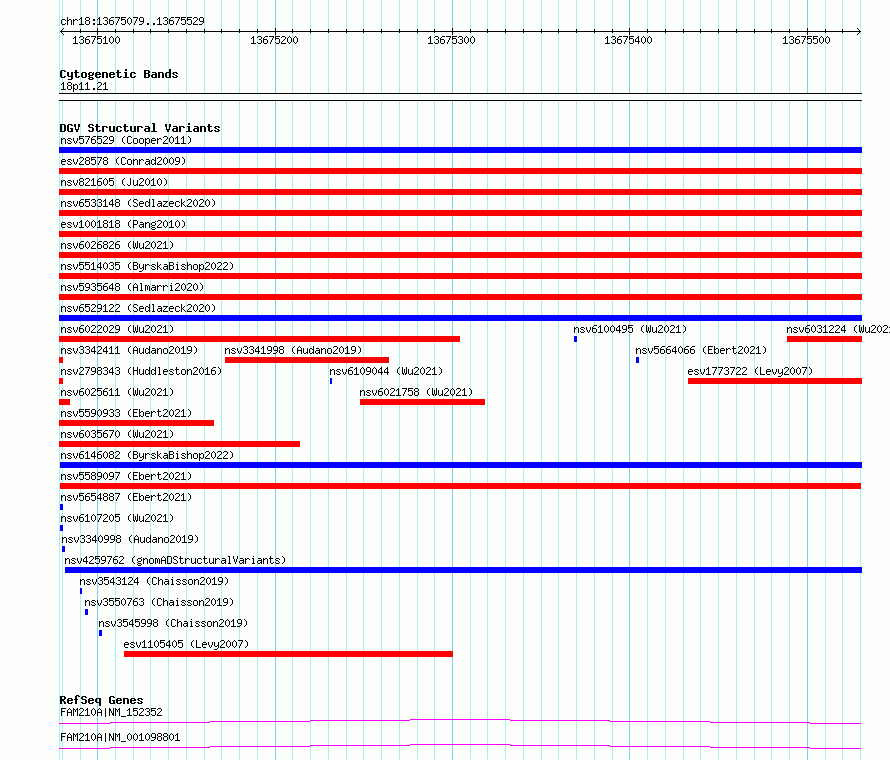
Task: Click FAM210A|NM_001098801 gene label
Action: pos(120,737)
